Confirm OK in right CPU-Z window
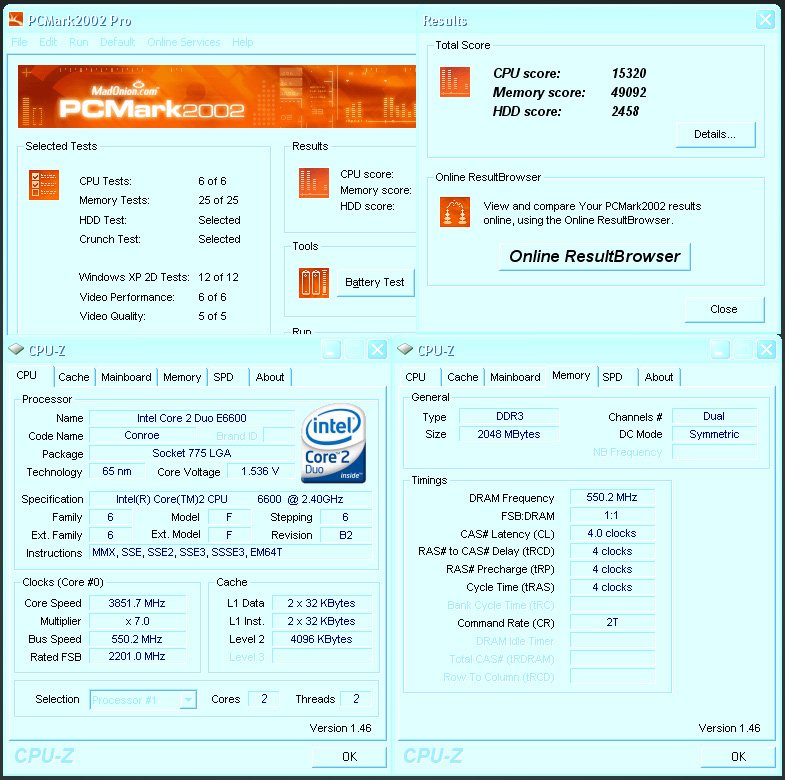The height and width of the screenshot is (780, 785). (x=738, y=756)
